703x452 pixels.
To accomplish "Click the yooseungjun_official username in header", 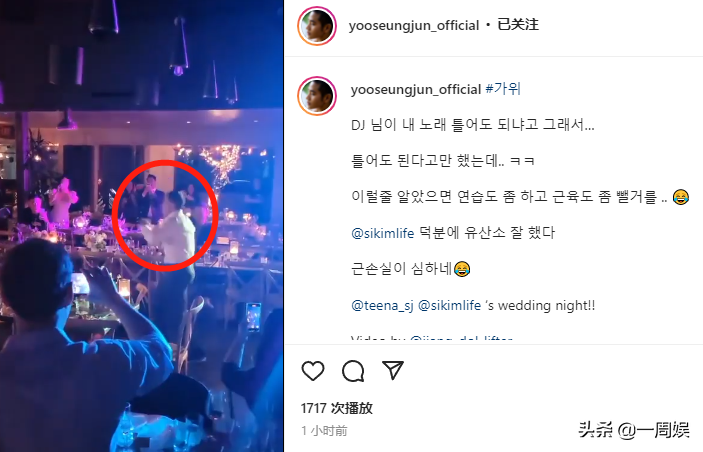I will (414, 25).
